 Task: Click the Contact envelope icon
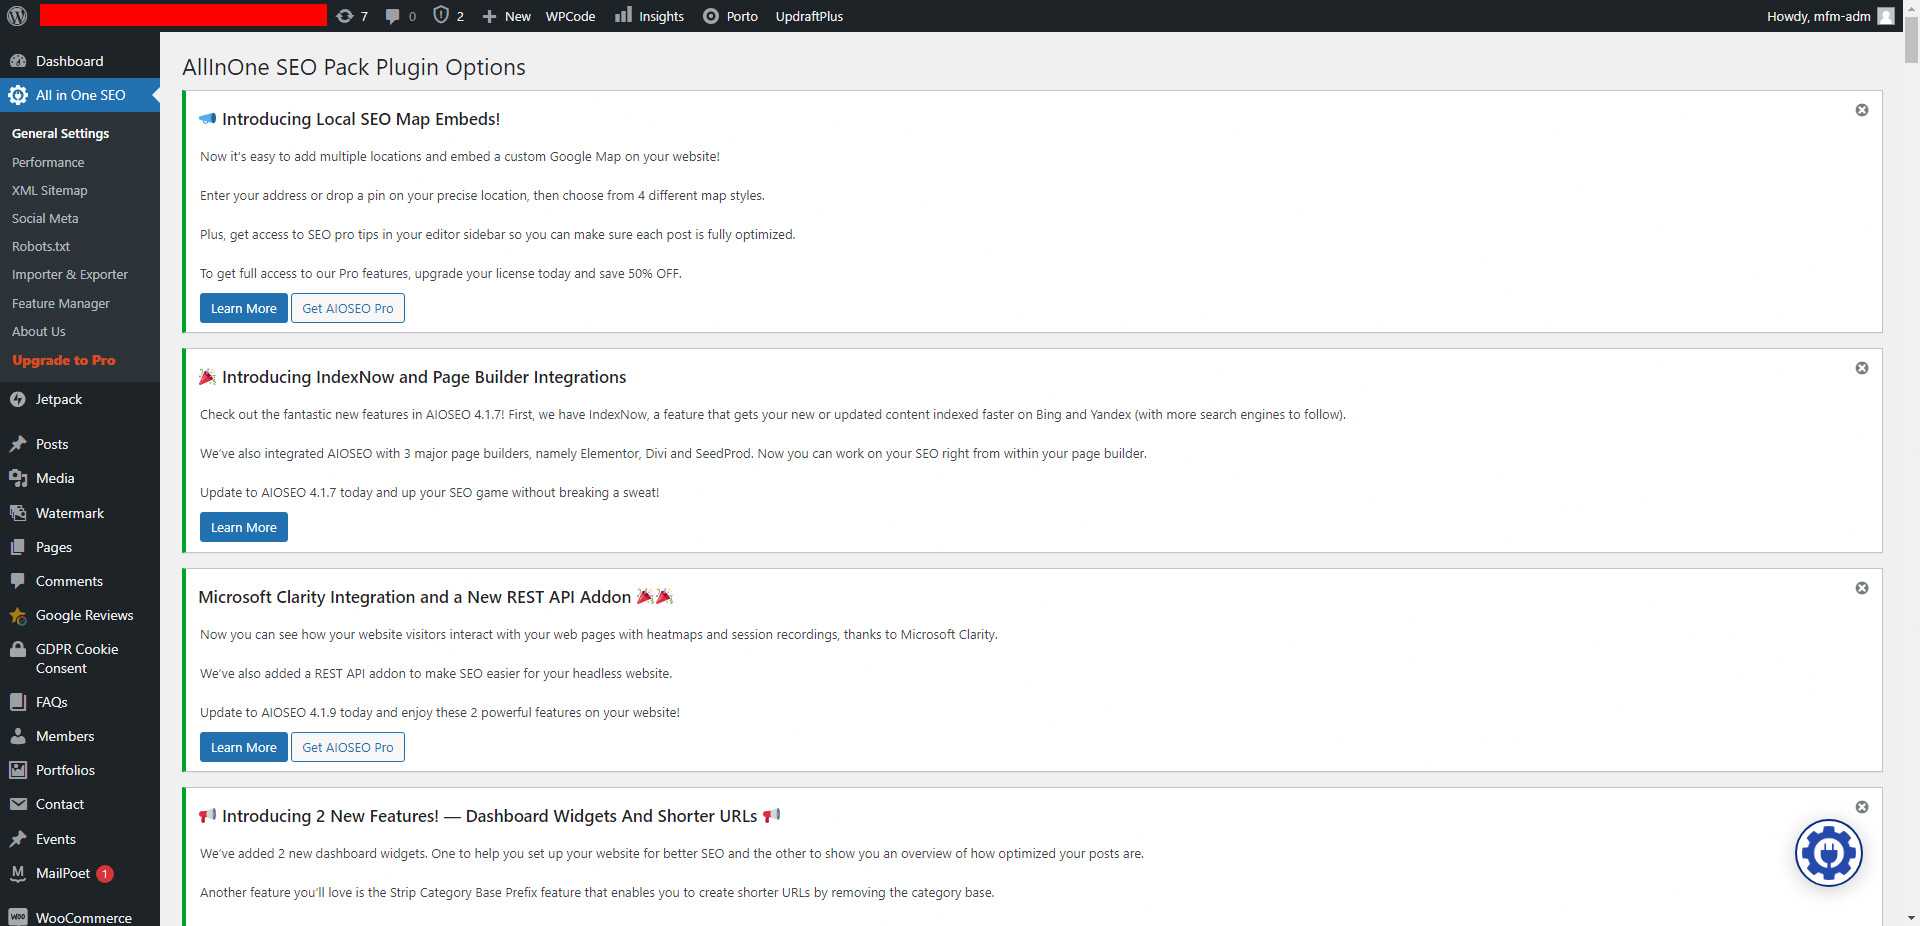click(18, 804)
